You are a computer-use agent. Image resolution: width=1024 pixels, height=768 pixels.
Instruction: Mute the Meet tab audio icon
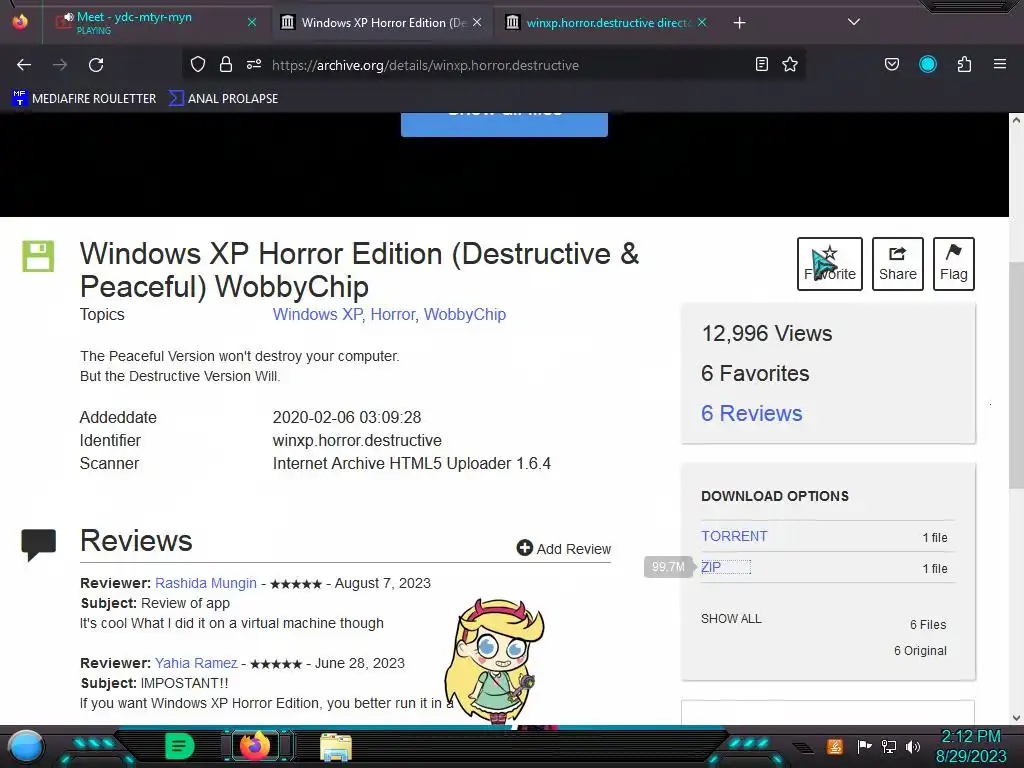(x=68, y=17)
